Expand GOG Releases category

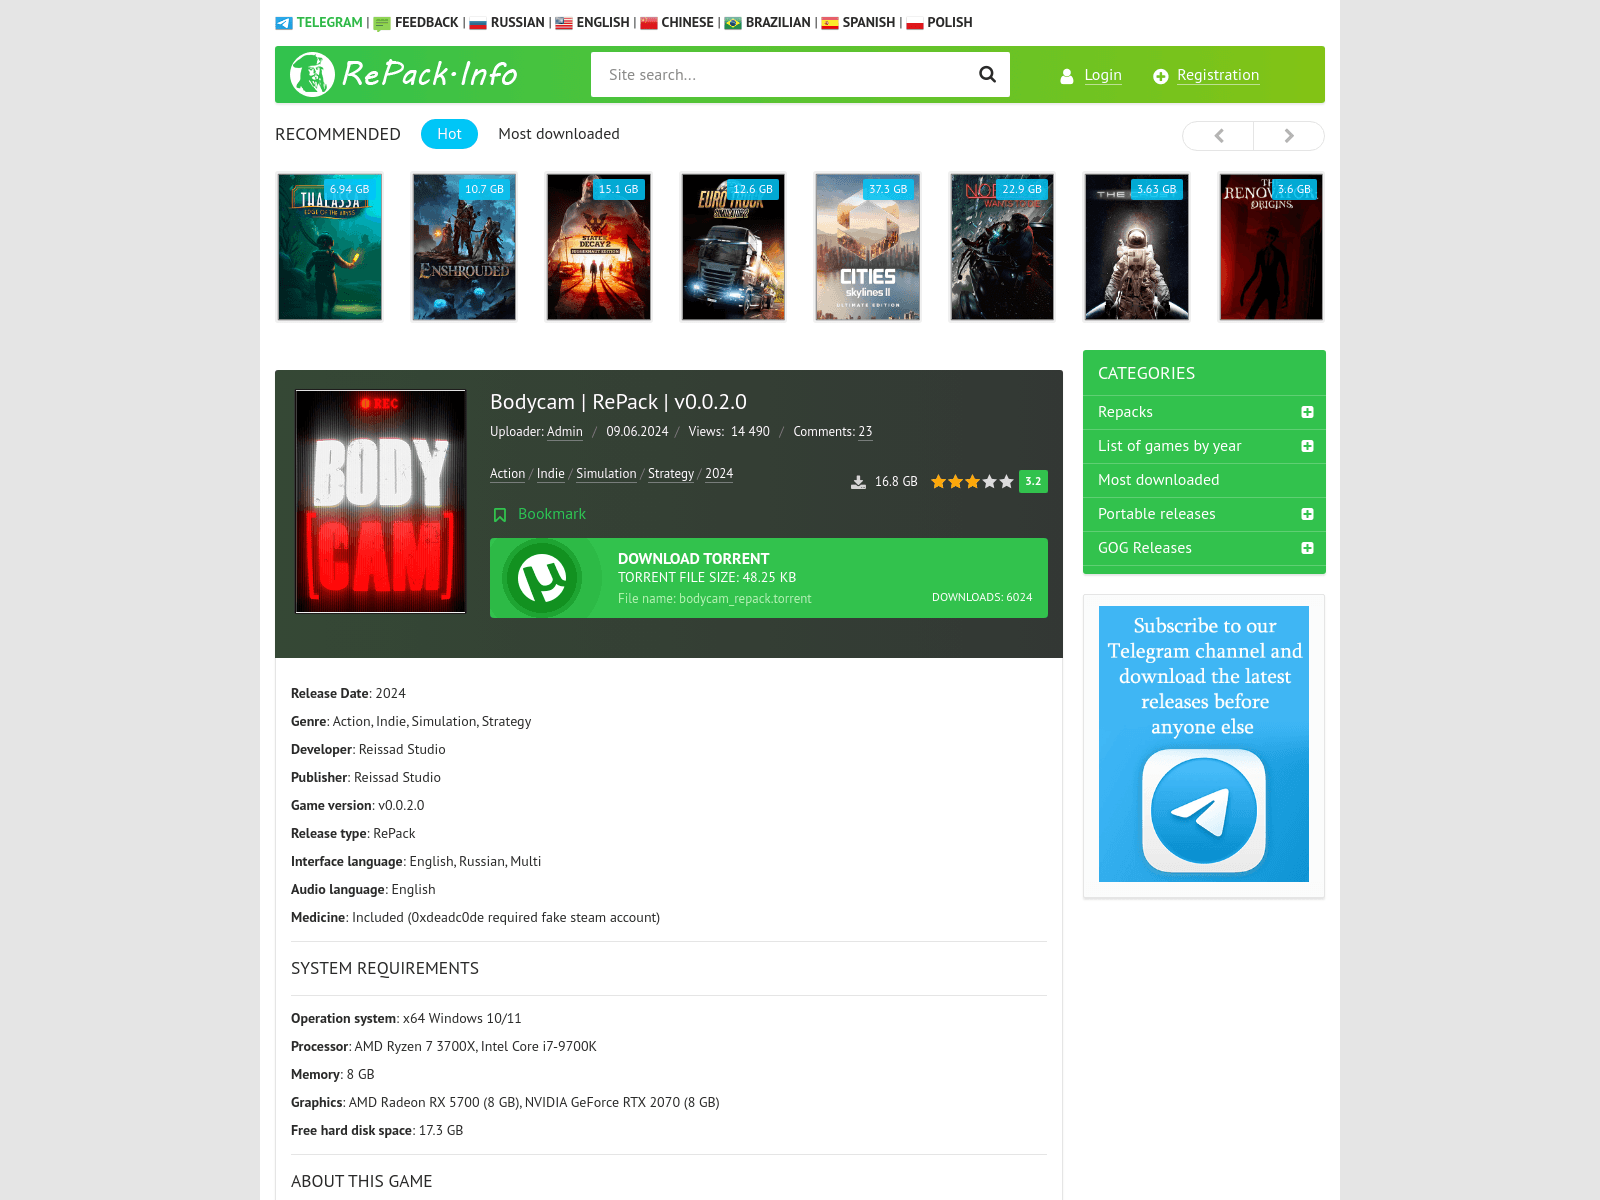1307,548
